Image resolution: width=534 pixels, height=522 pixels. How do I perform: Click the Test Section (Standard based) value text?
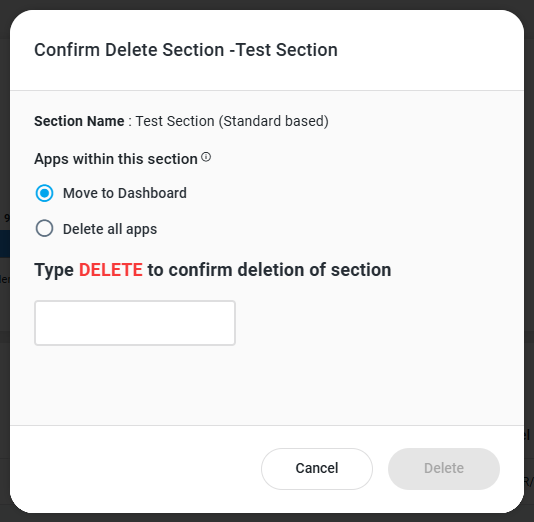coord(232,121)
